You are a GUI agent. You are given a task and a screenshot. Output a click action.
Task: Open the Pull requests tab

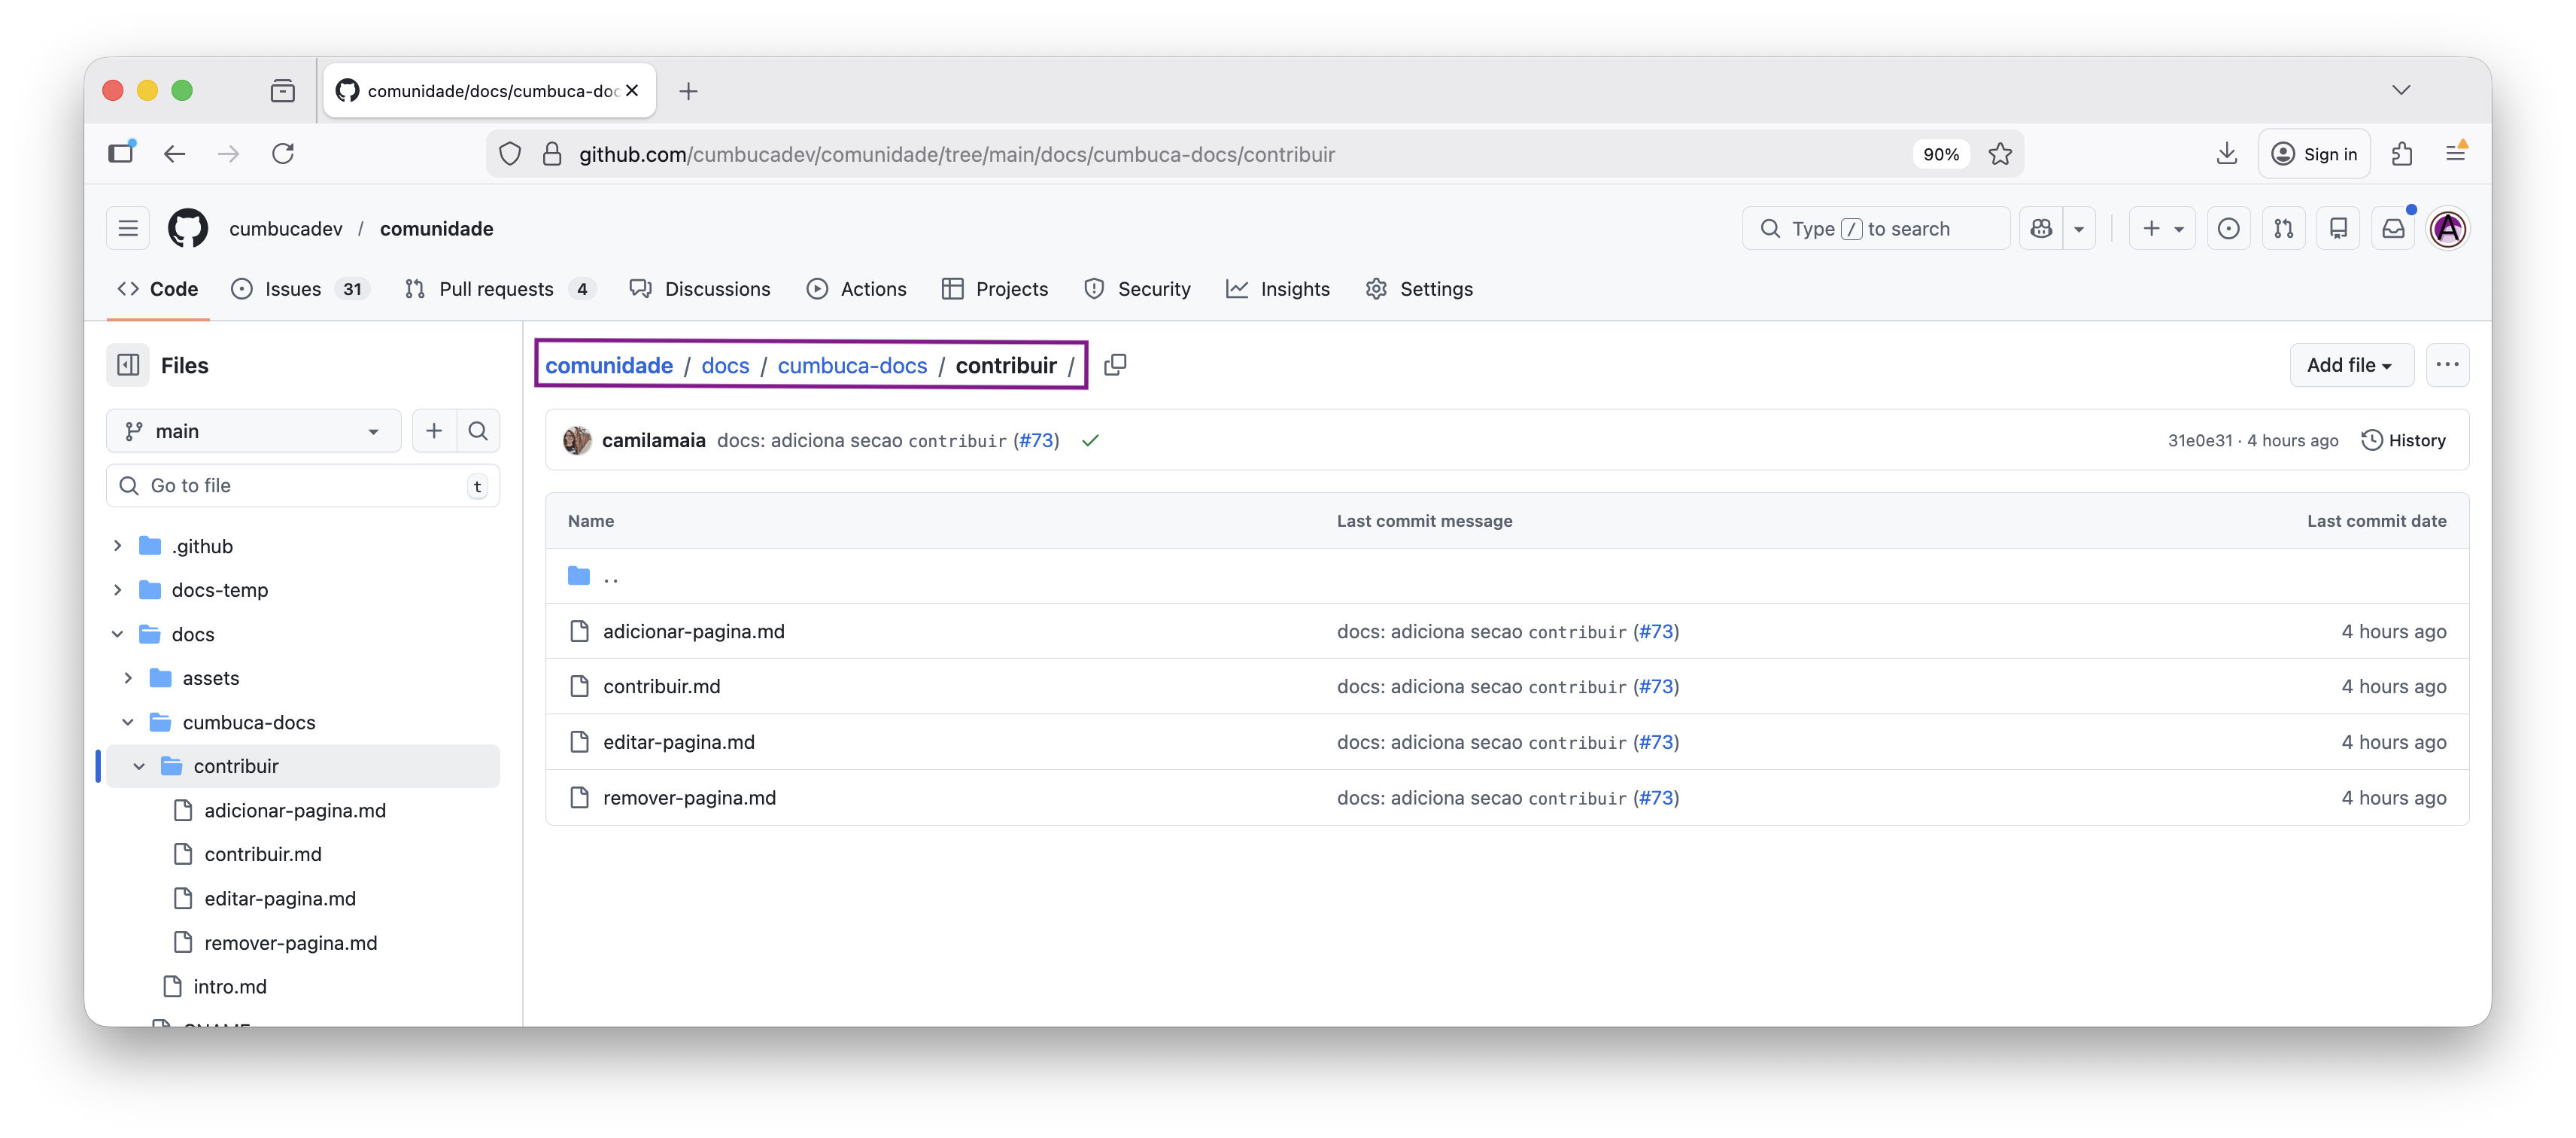point(500,289)
